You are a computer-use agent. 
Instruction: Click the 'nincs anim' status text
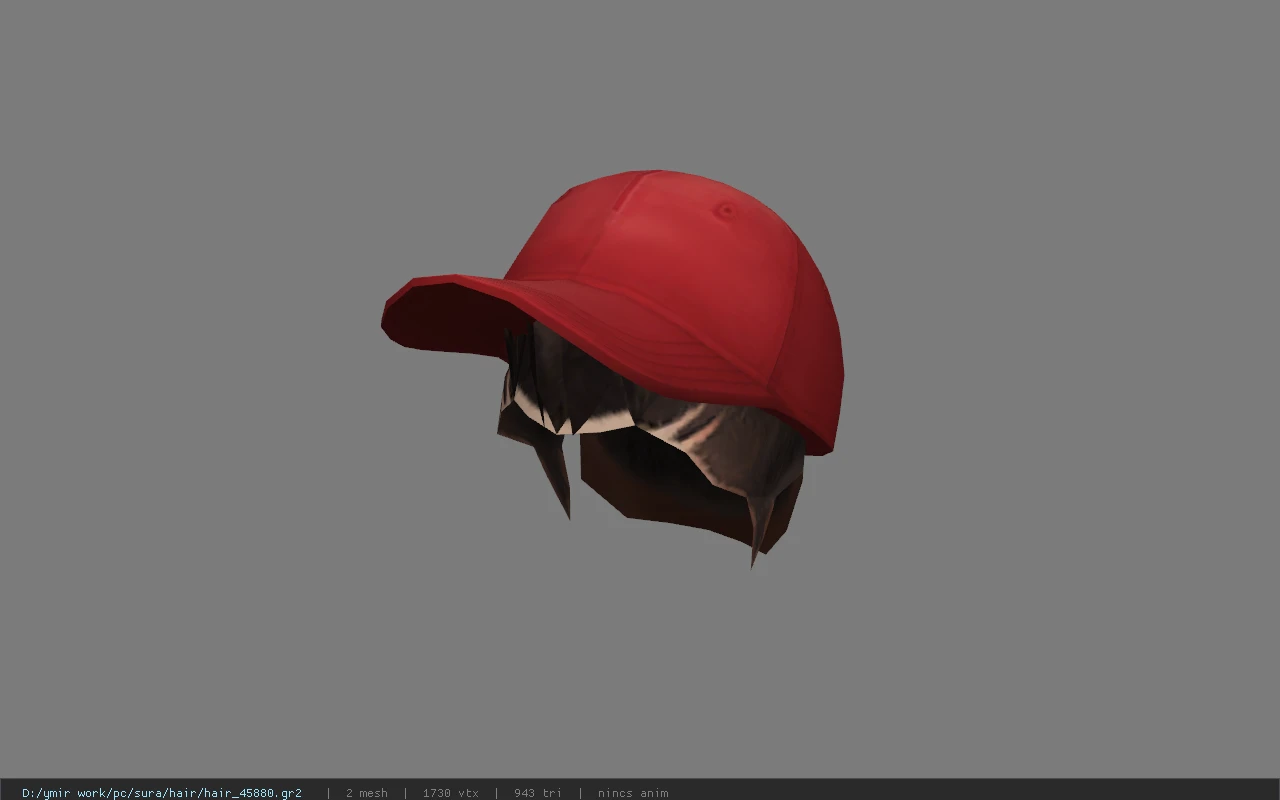tap(633, 793)
